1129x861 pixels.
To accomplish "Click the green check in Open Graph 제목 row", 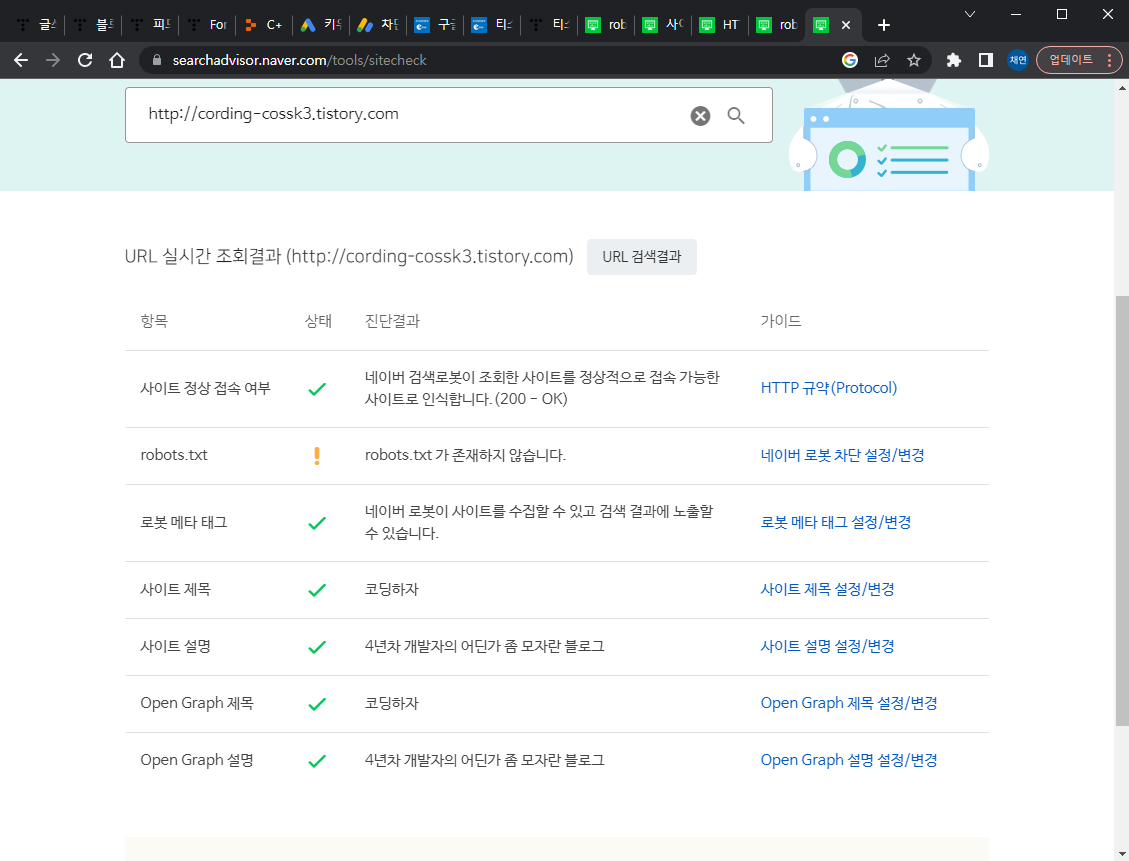I will click(317, 704).
